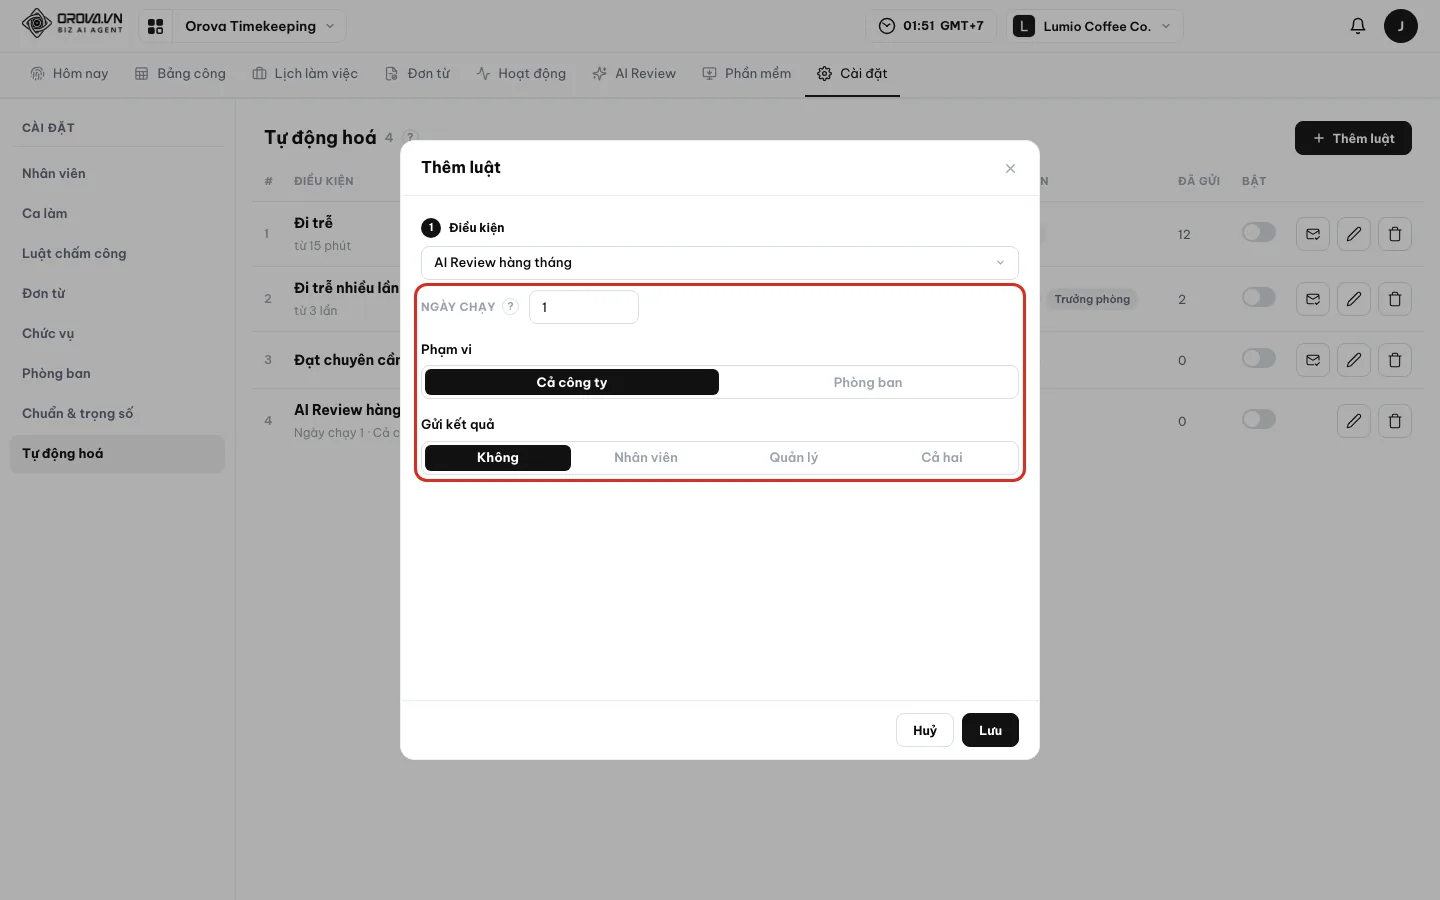Edit the AI Review hàng tháng rule
The width and height of the screenshot is (1440, 900).
1354,421
